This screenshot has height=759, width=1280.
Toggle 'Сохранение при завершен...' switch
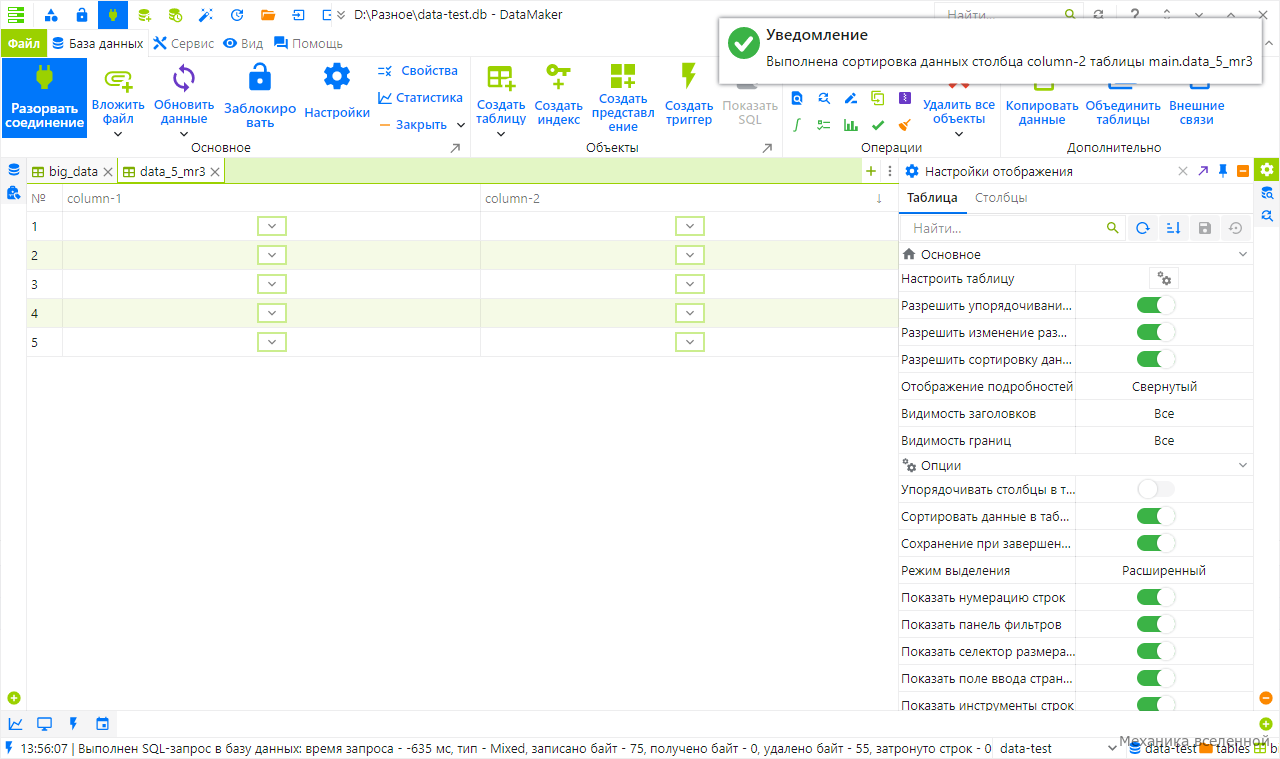point(1156,543)
